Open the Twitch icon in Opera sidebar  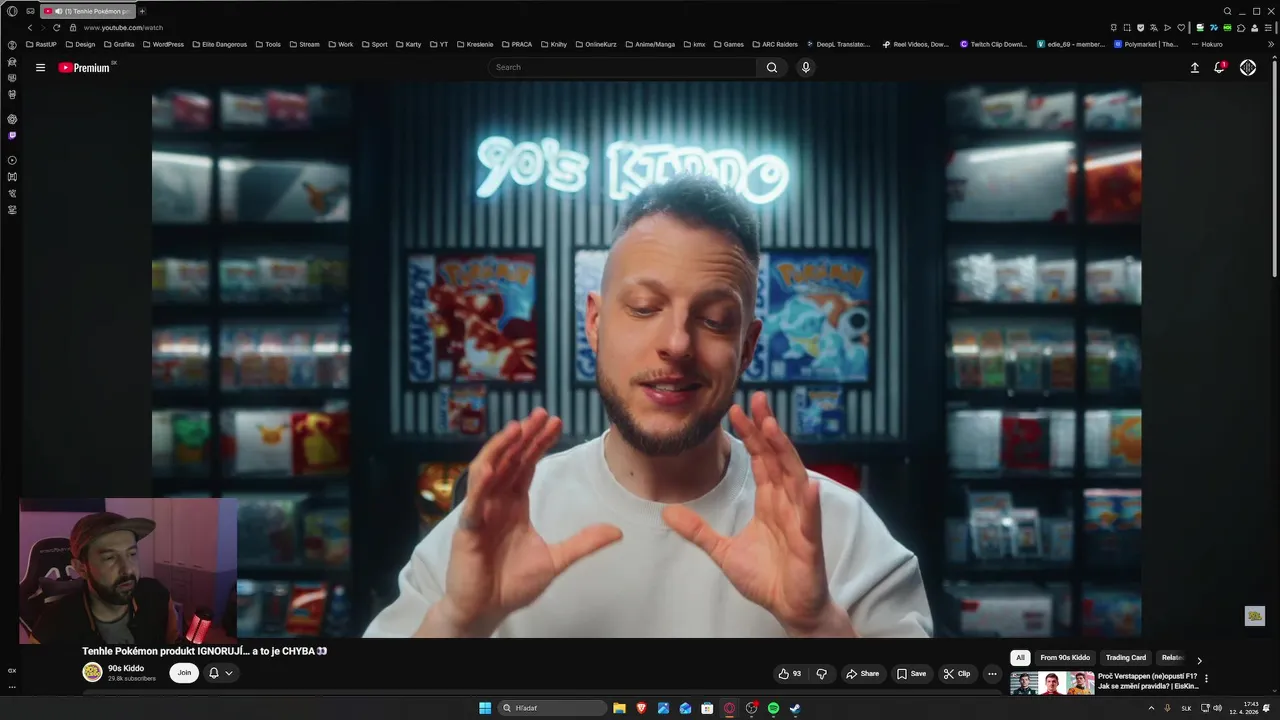click(12, 135)
